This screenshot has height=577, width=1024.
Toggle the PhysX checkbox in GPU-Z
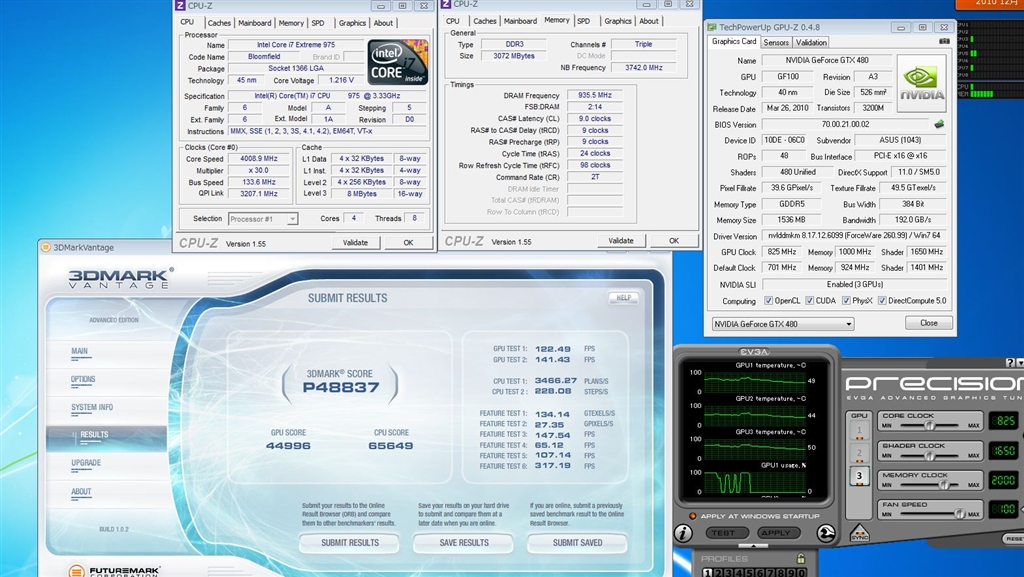846,301
